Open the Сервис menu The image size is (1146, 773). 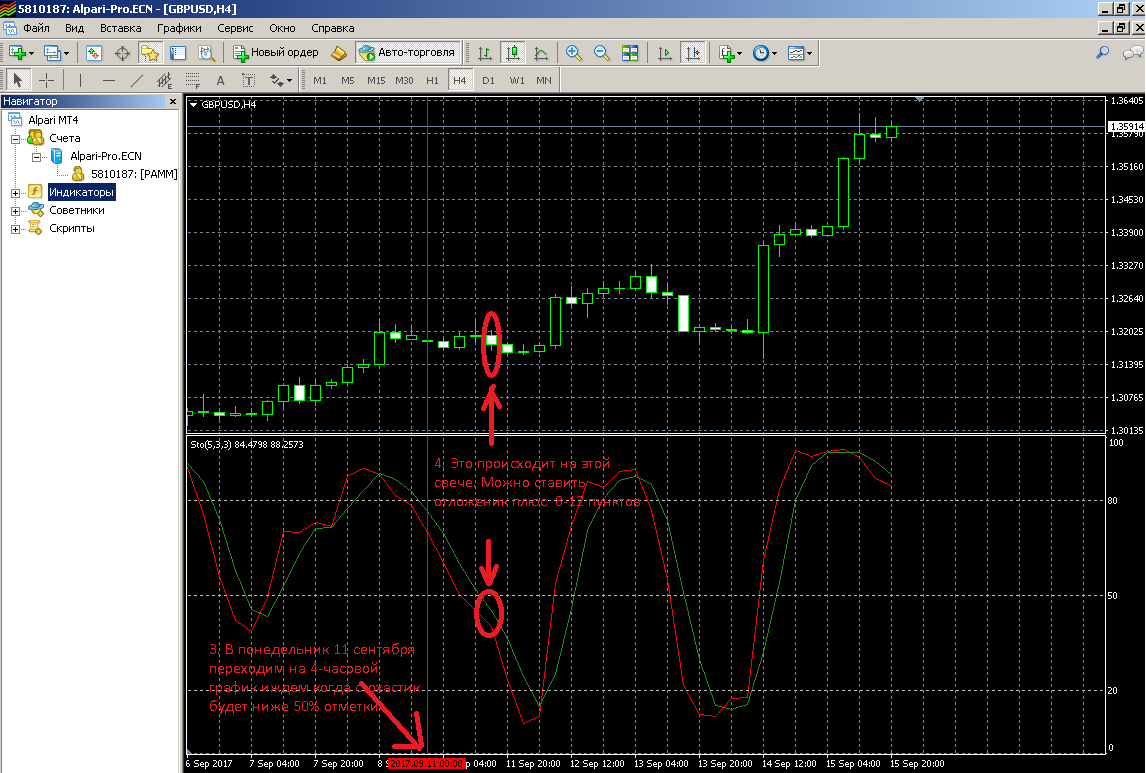click(x=235, y=28)
